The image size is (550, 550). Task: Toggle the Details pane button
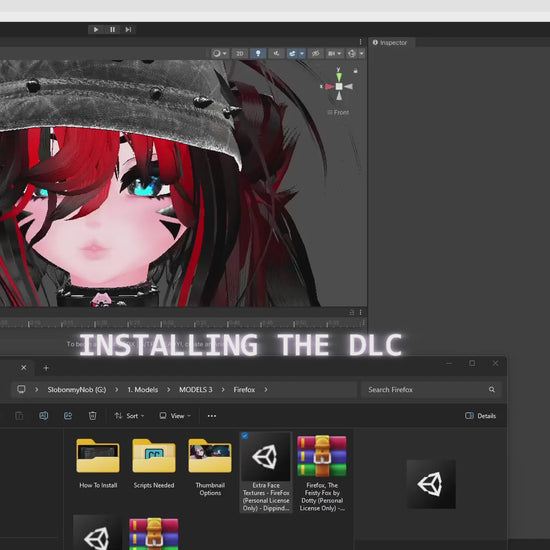tap(481, 416)
